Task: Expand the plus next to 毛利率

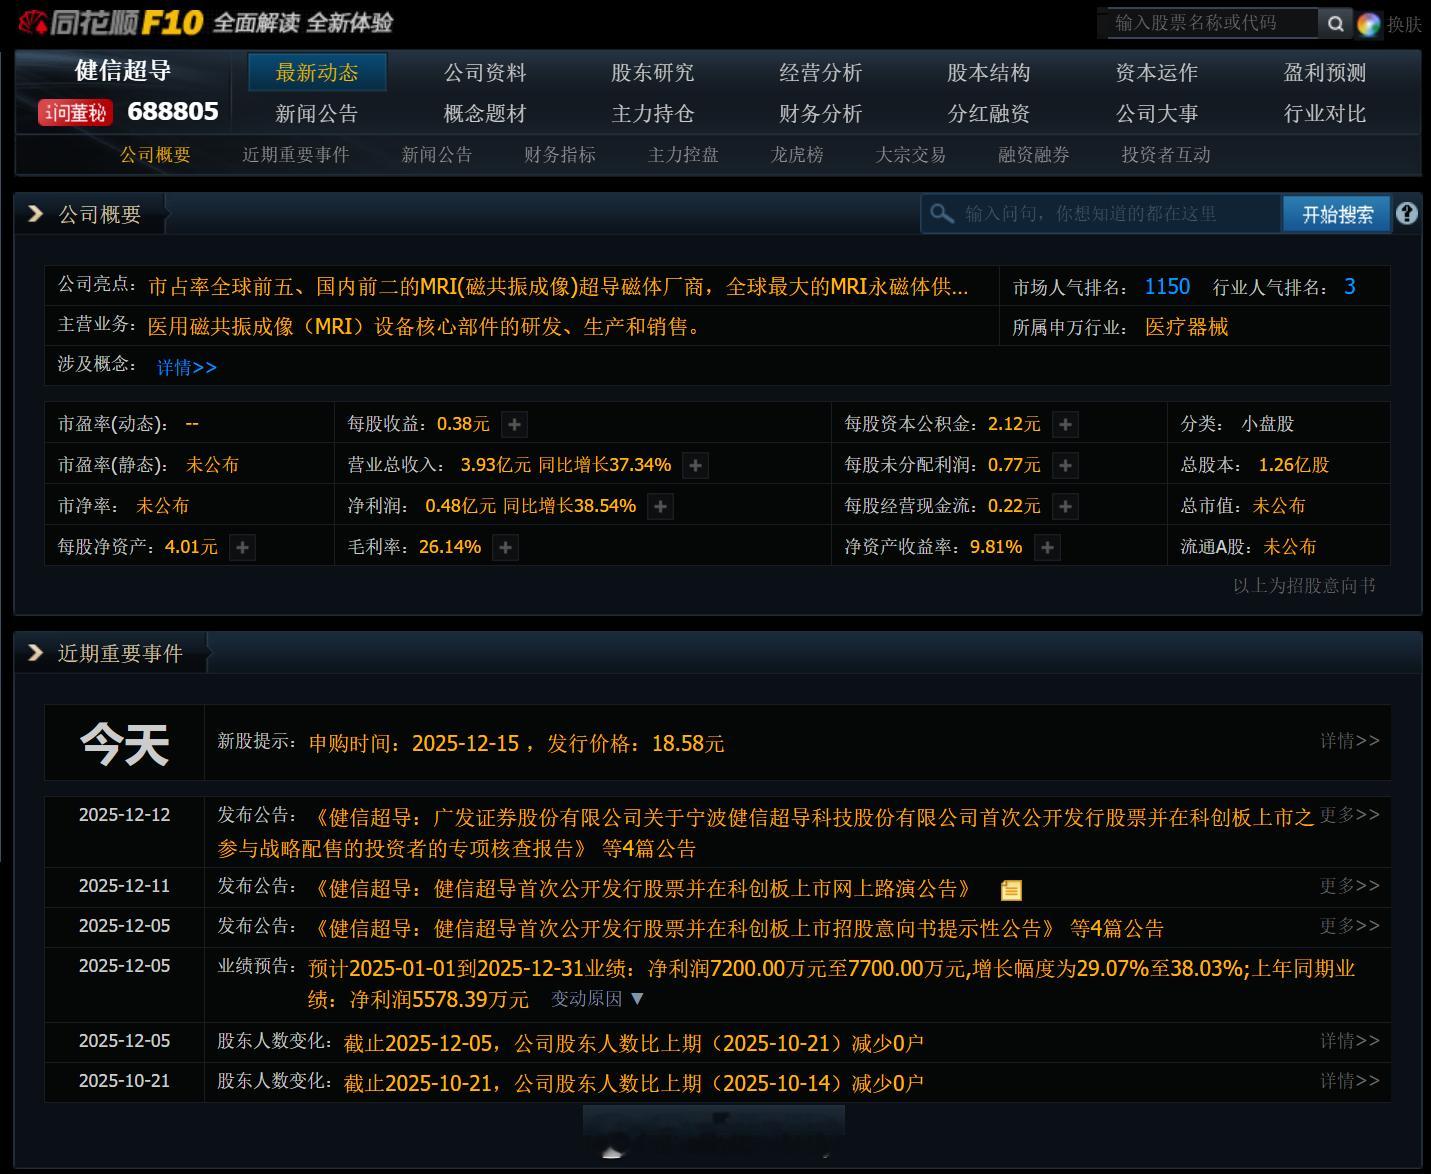Action: click(505, 547)
